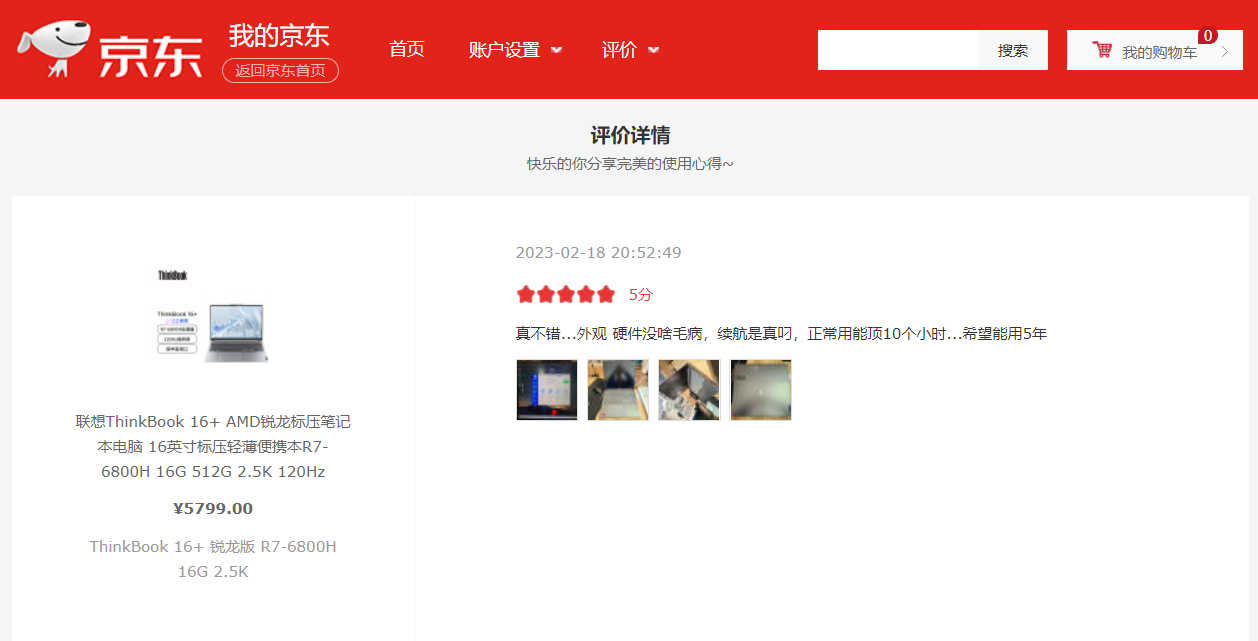
Task: Click the cart item count badge
Action: tap(1208, 36)
